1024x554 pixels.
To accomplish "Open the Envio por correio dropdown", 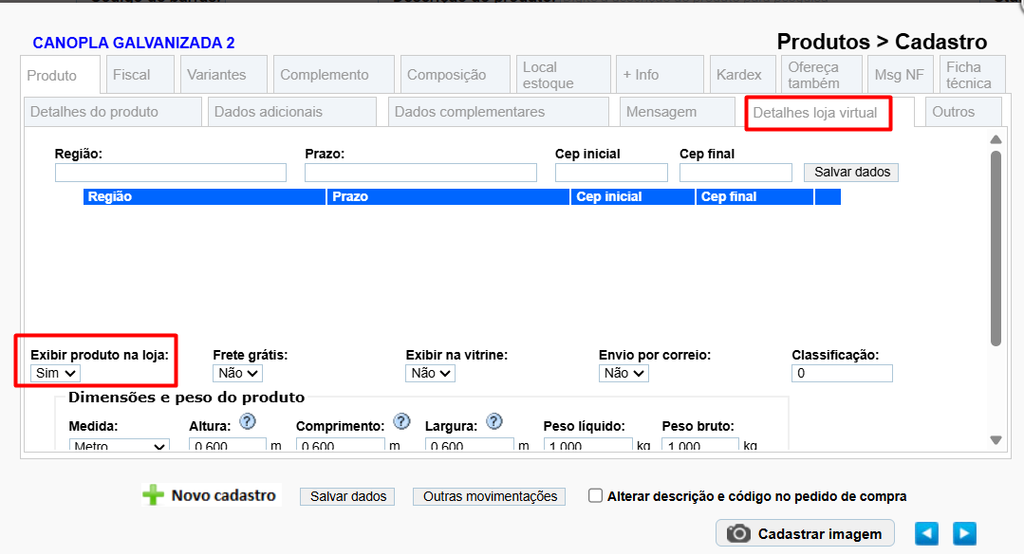I will tap(624, 373).
